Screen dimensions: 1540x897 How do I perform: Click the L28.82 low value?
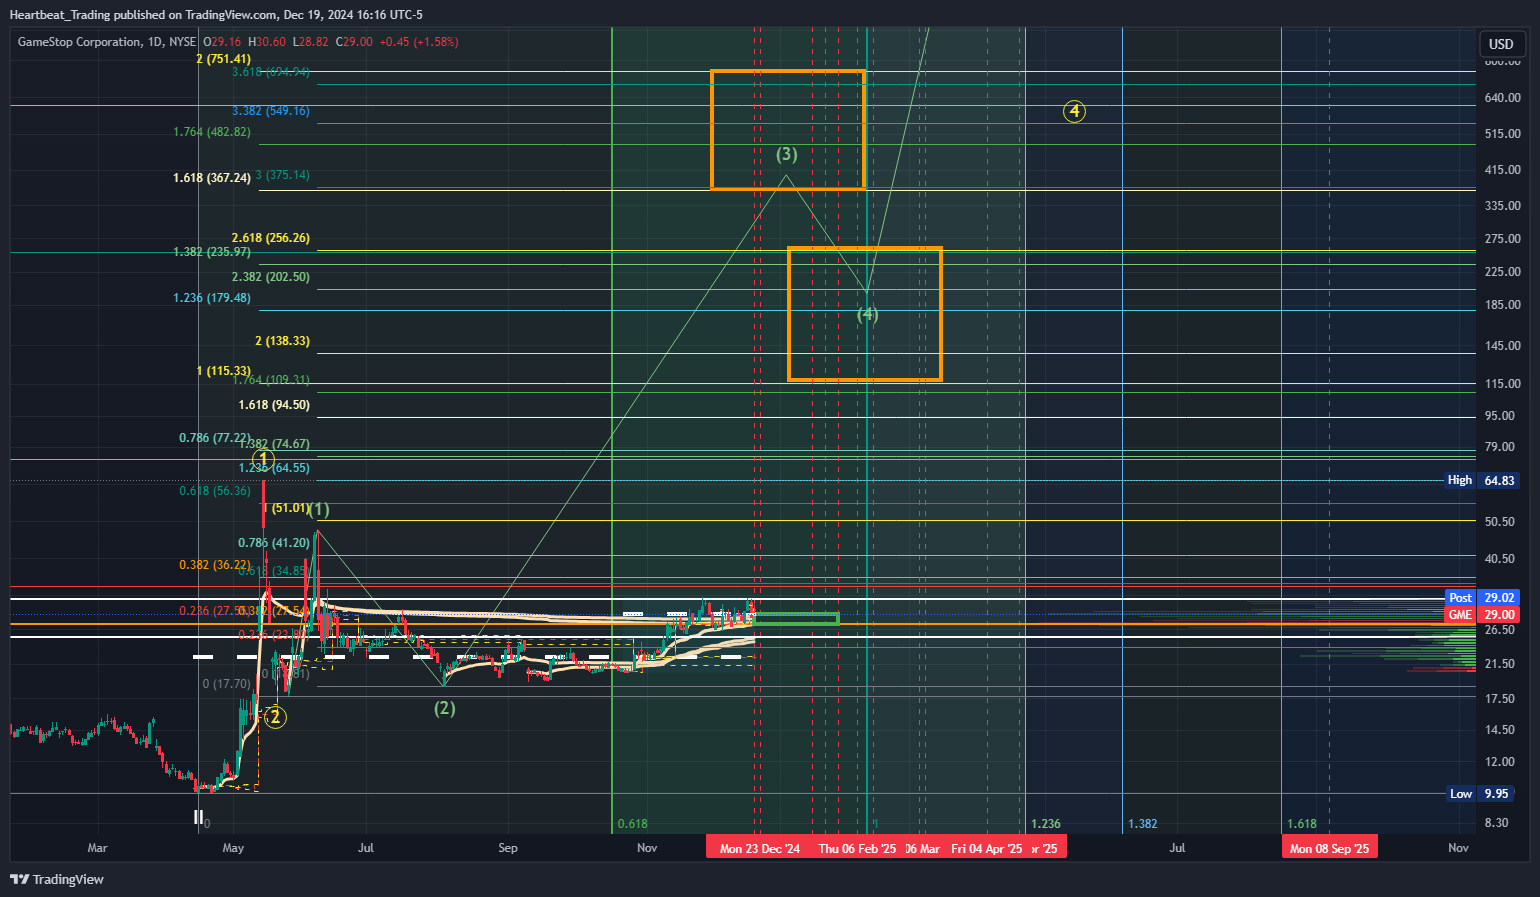point(311,42)
